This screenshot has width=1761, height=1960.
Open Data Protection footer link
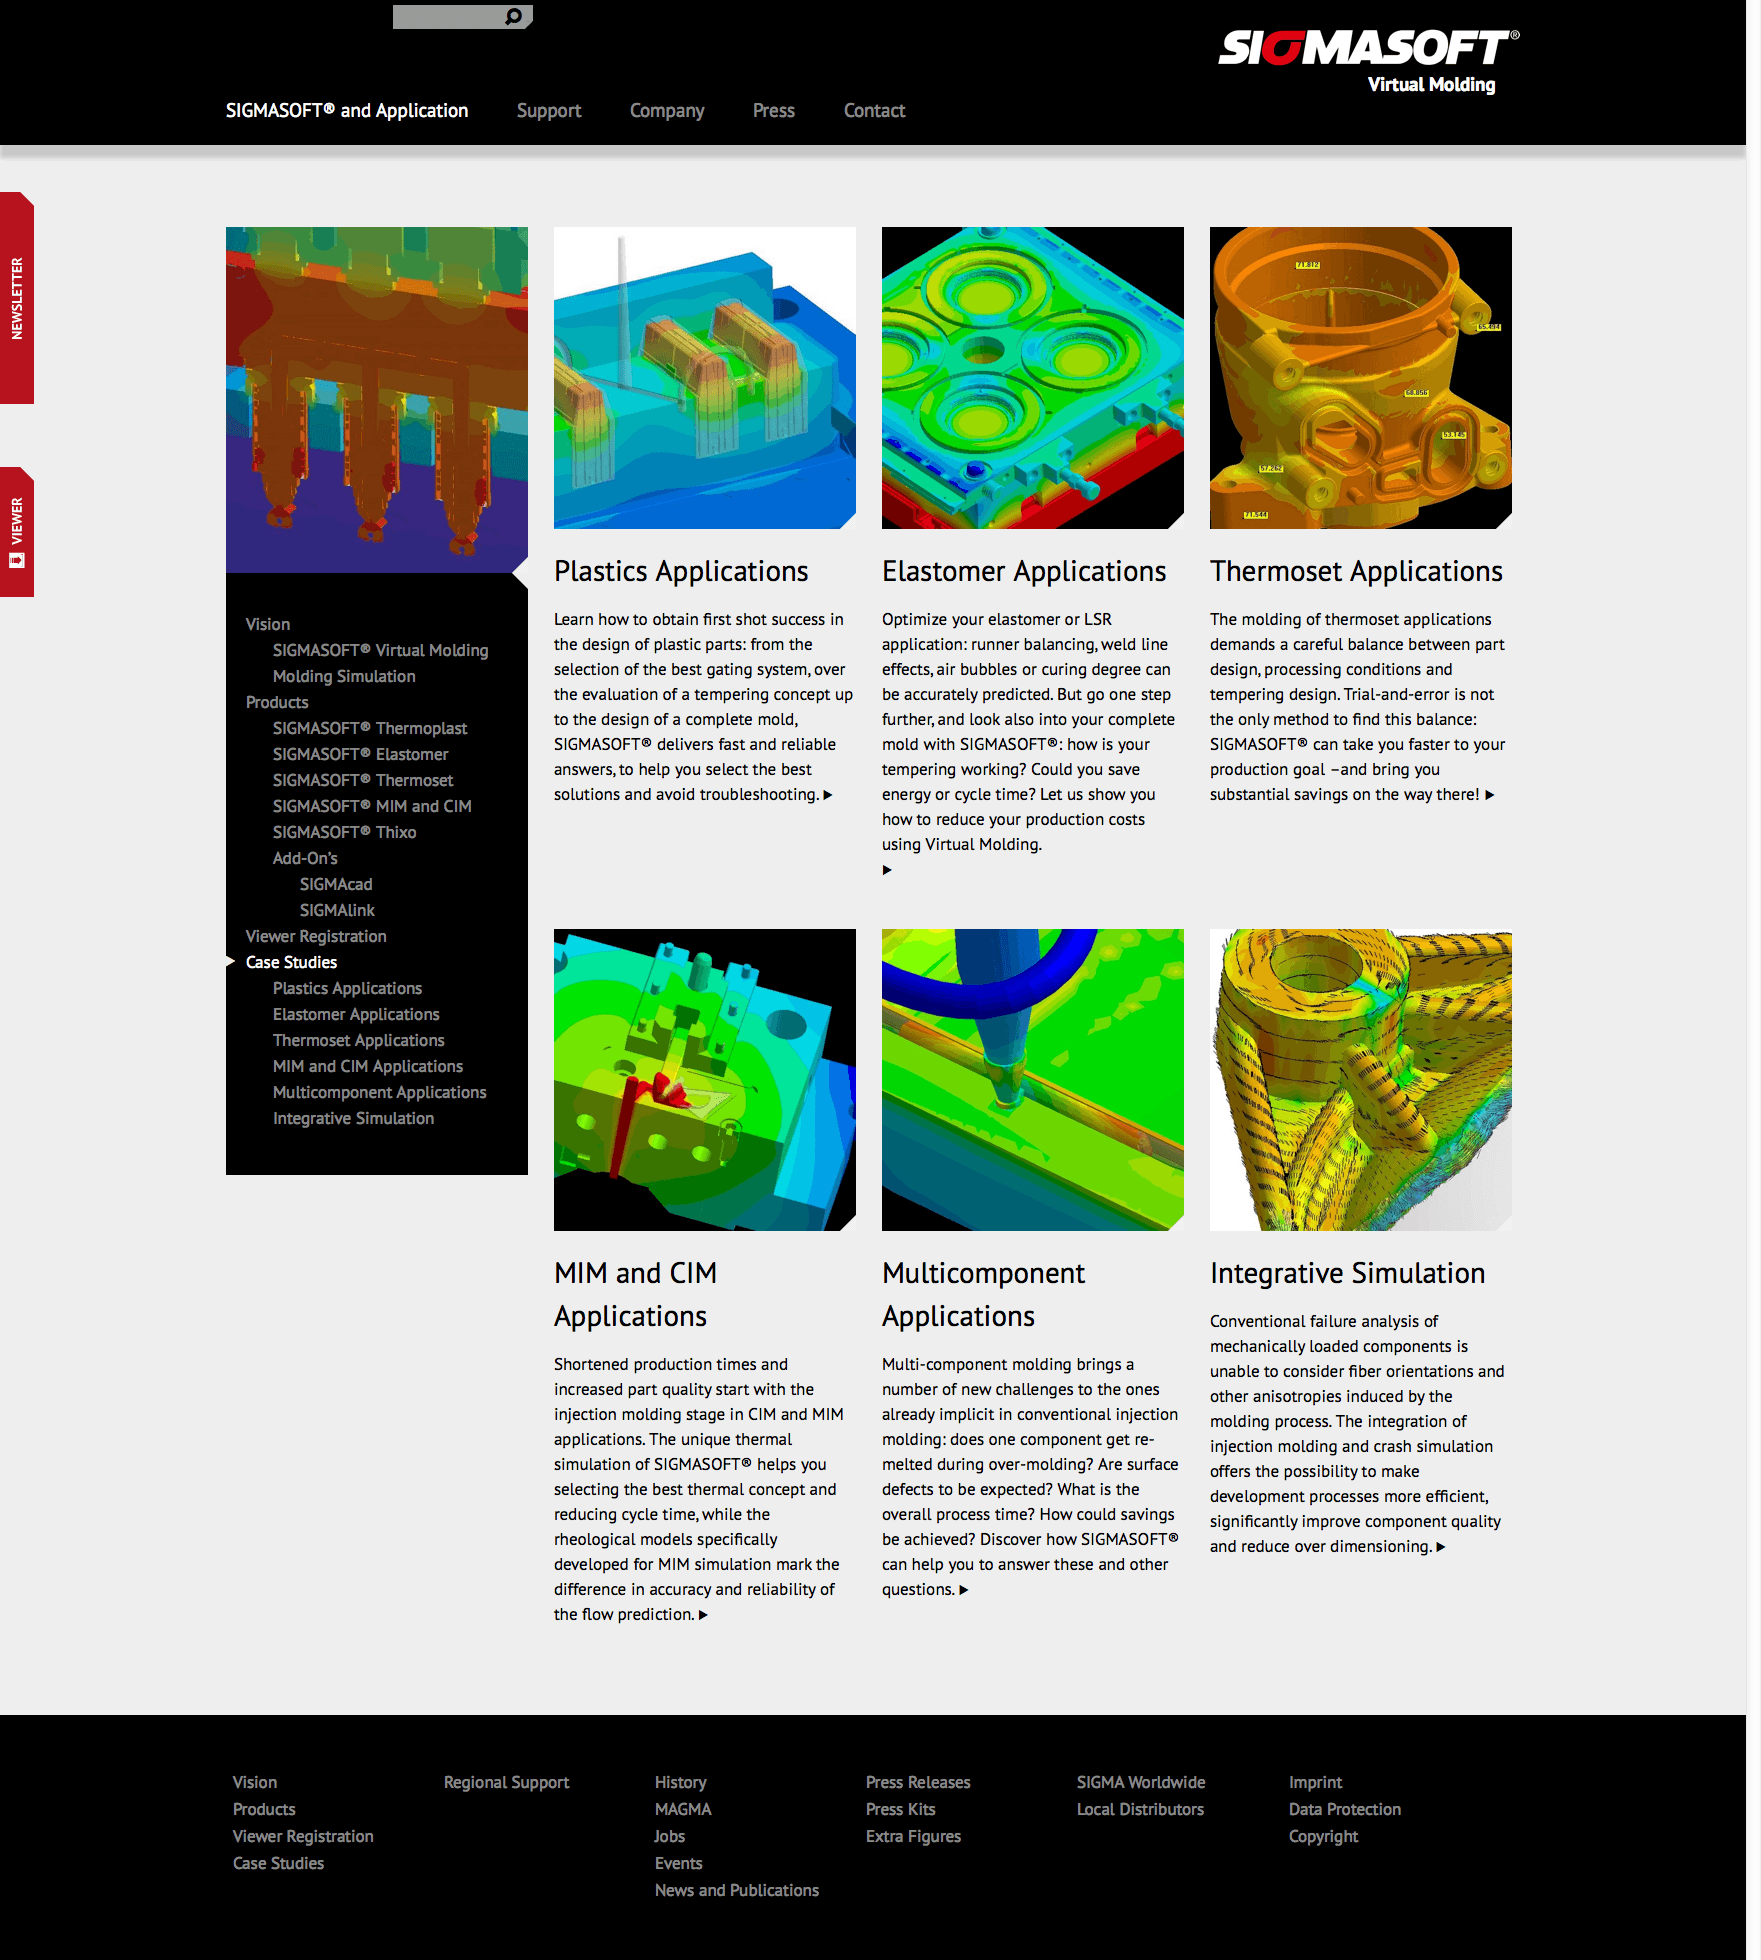1344,1809
